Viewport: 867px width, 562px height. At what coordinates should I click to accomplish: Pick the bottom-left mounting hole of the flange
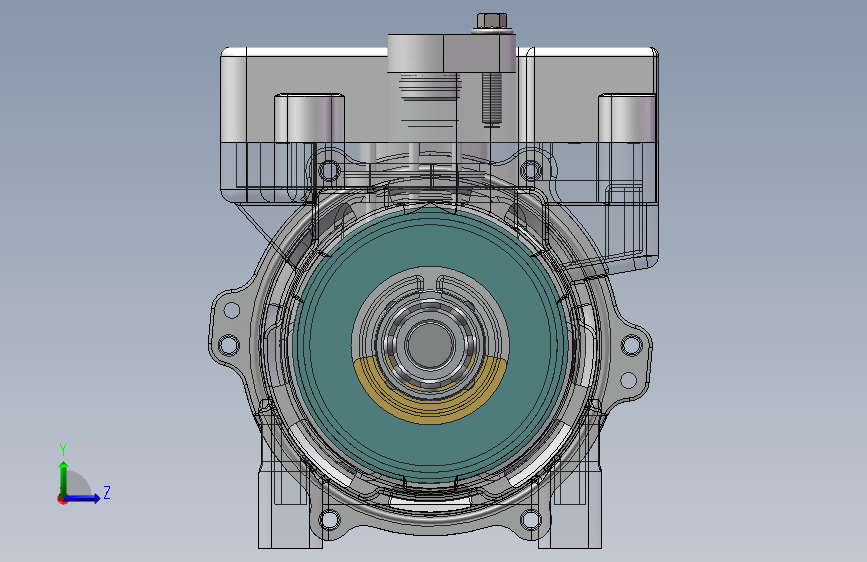pos(330,520)
